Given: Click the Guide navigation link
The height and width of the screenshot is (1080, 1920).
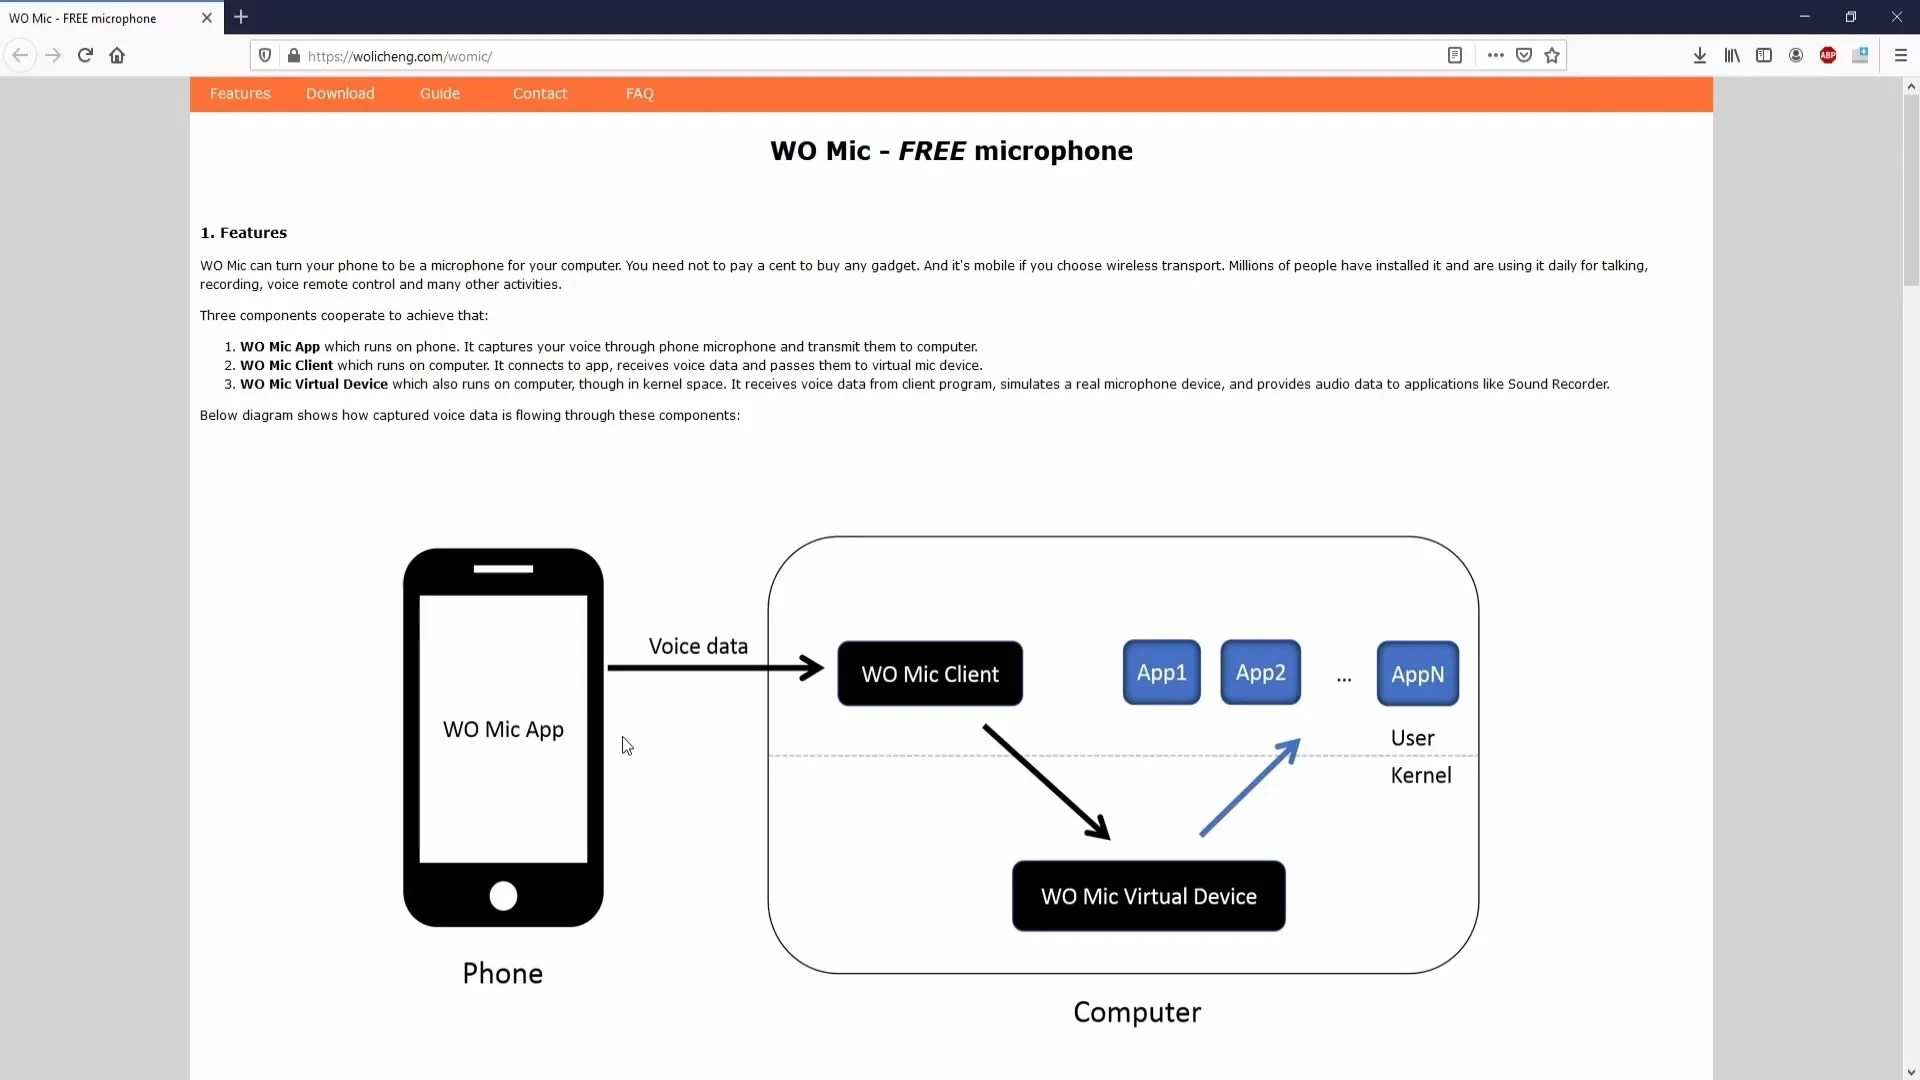Looking at the screenshot, I should (439, 94).
